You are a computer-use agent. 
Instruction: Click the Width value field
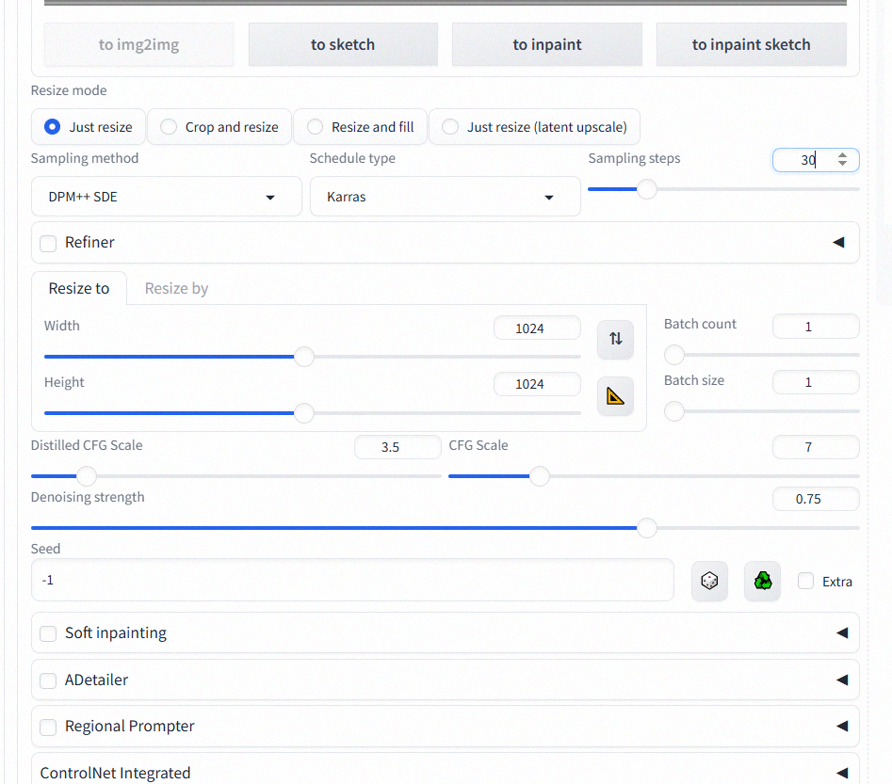[537, 328]
